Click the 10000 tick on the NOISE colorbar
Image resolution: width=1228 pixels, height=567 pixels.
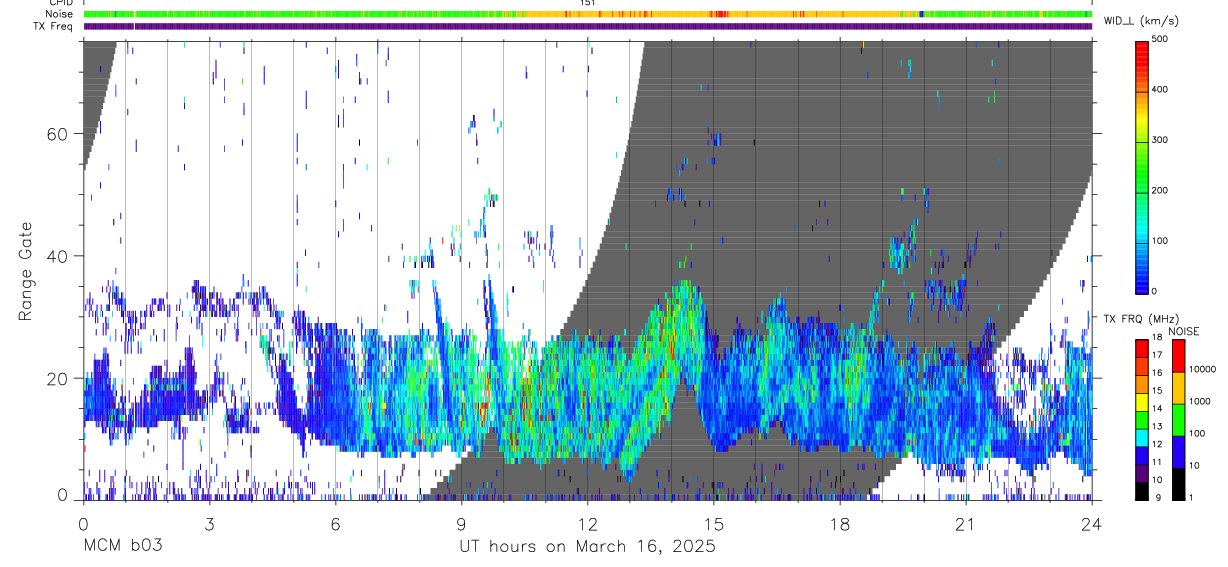coord(1203,369)
